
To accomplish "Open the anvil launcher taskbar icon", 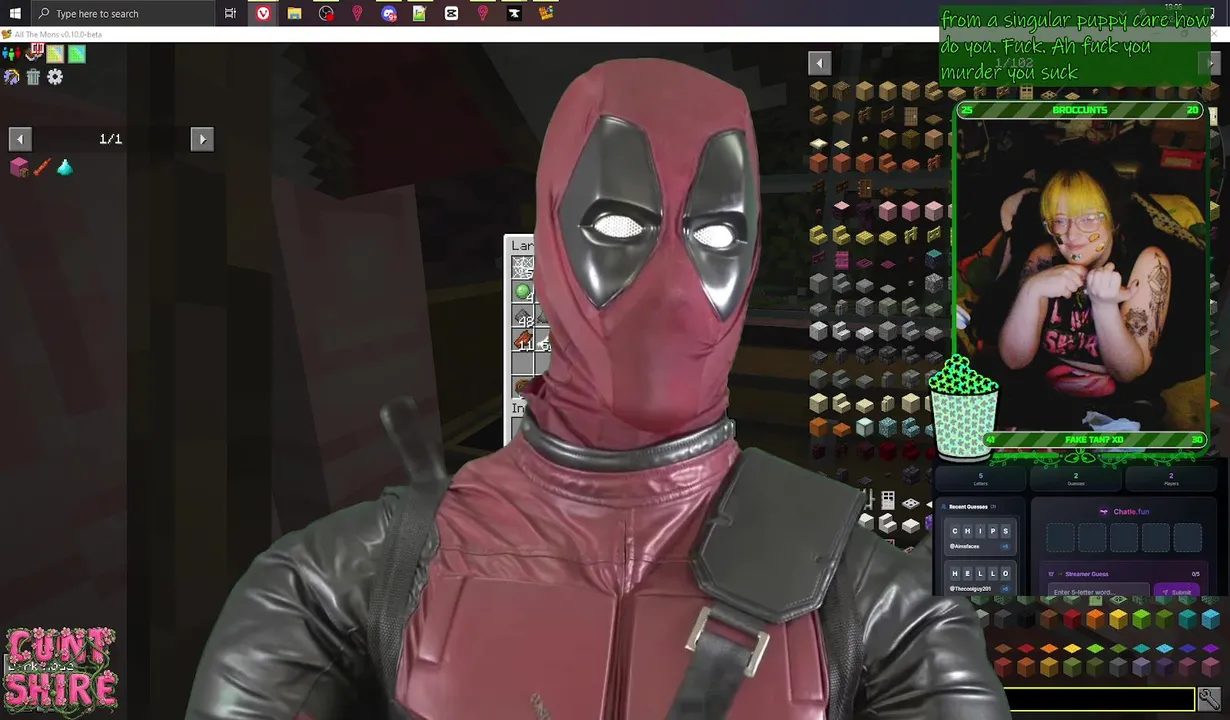I will coord(514,13).
